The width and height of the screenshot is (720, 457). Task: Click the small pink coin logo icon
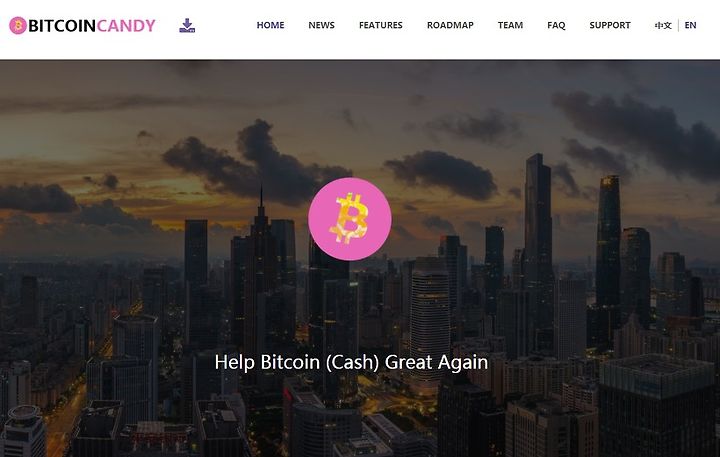point(18,26)
